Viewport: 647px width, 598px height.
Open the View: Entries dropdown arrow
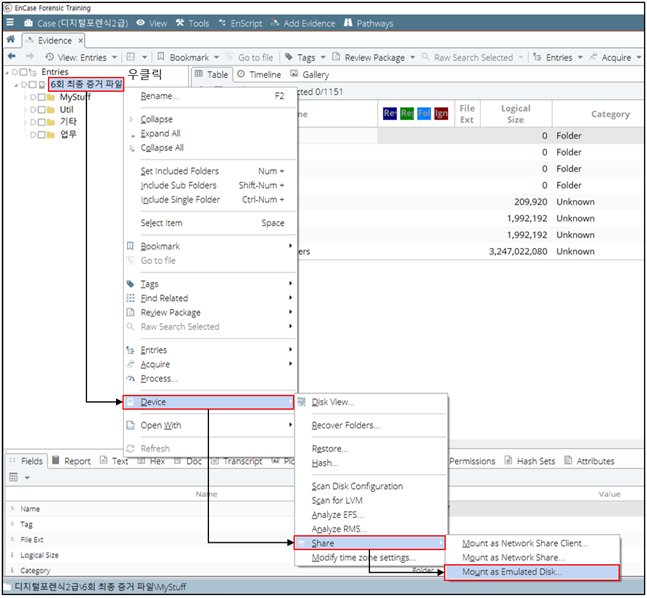tap(114, 57)
